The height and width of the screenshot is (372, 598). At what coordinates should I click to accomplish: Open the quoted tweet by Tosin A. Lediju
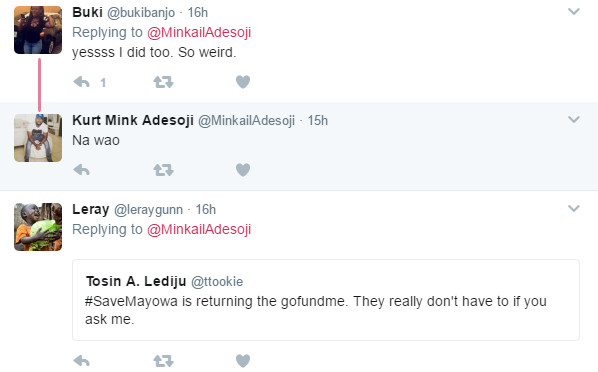click(x=326, y=300)
